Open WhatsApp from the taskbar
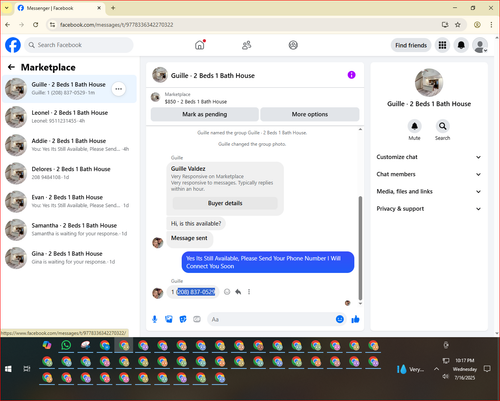Image resolution: width=500 pixels, height=401 pixels. click(x=66, y=345)
